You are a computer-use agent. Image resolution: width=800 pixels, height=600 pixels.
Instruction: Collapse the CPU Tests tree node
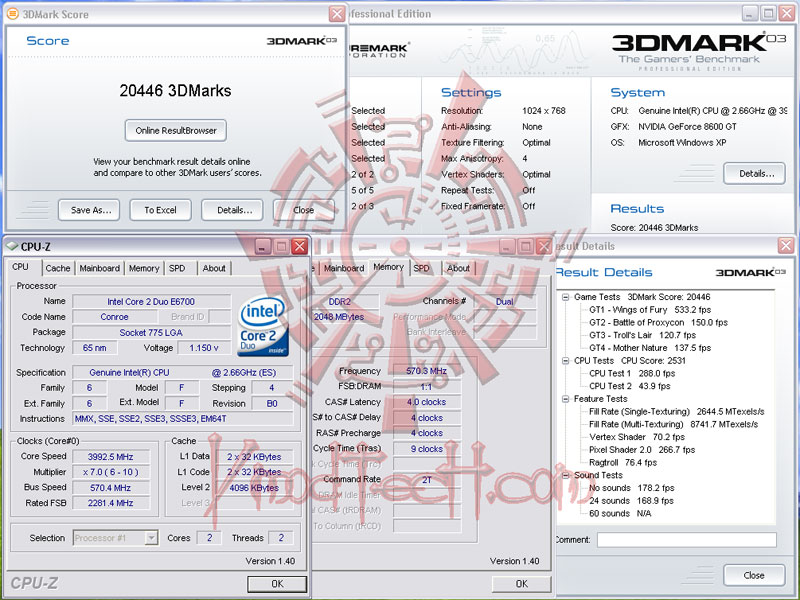pyautogui.click(x=565, y=361)
